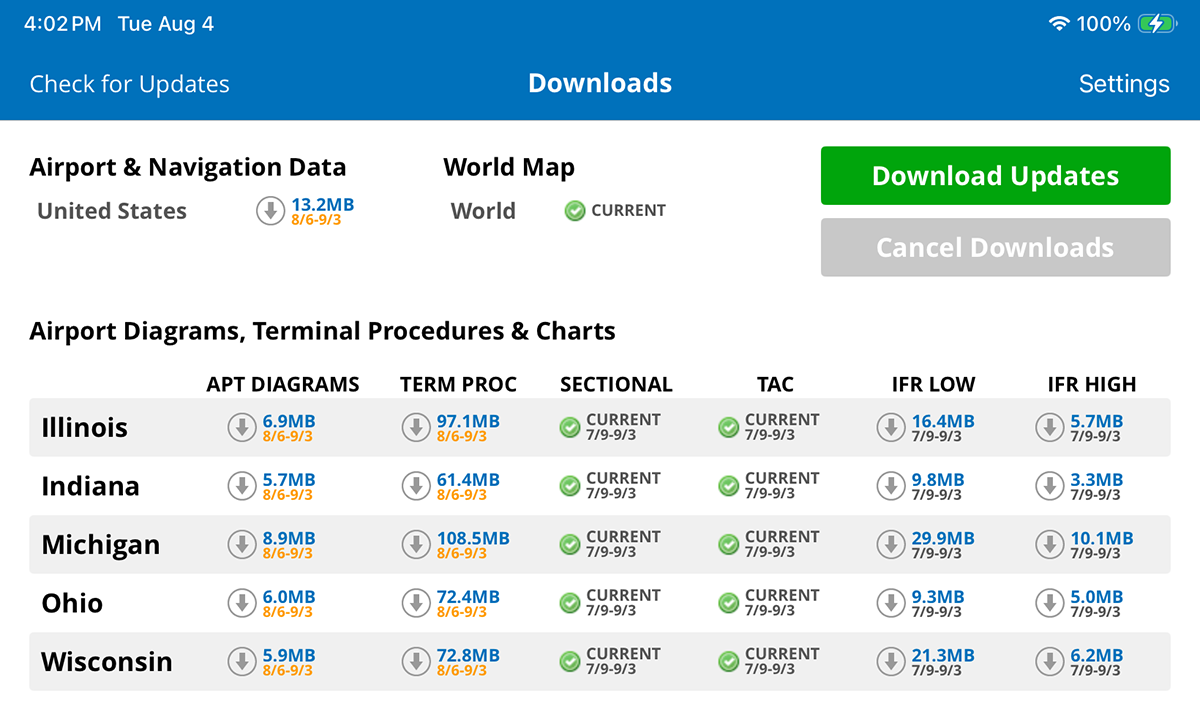1200x715 pixels.
Task: Tap the APT DIAGRAMS column header
Action: pos(283,385)
